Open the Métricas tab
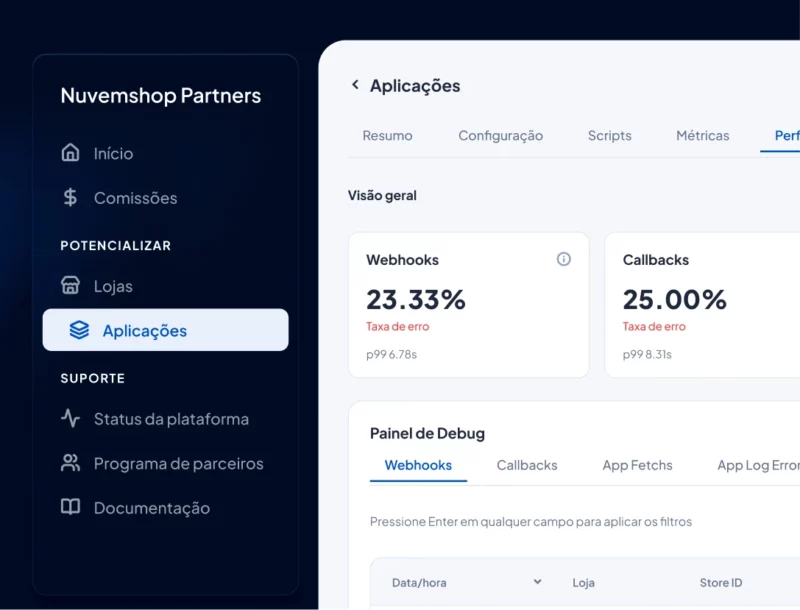Image resolution: width=800 pixels, height=610 pixels. [702, 136]
